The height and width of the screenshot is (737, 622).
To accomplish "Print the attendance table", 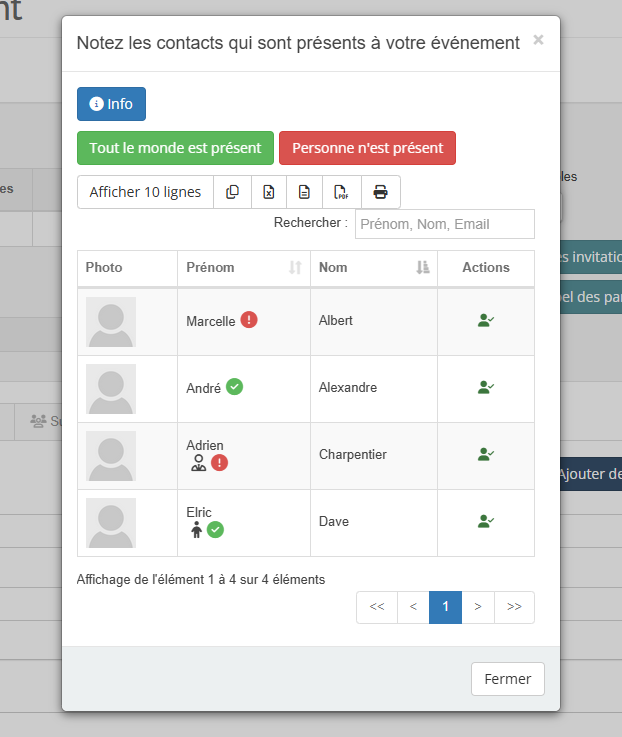I will [380, 192].
